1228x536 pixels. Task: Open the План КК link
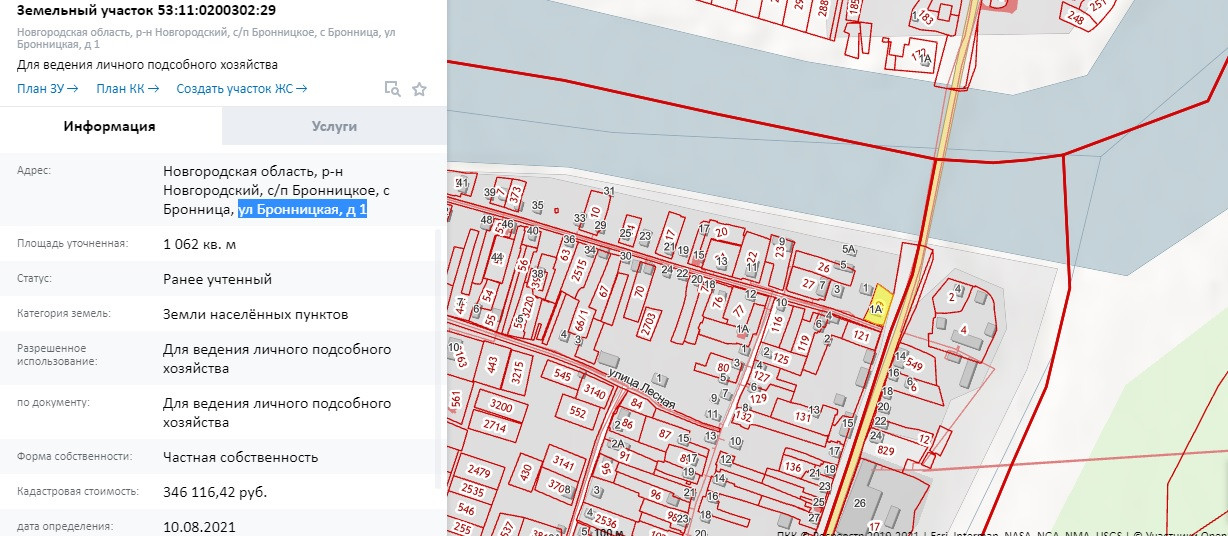pos(128,88)
